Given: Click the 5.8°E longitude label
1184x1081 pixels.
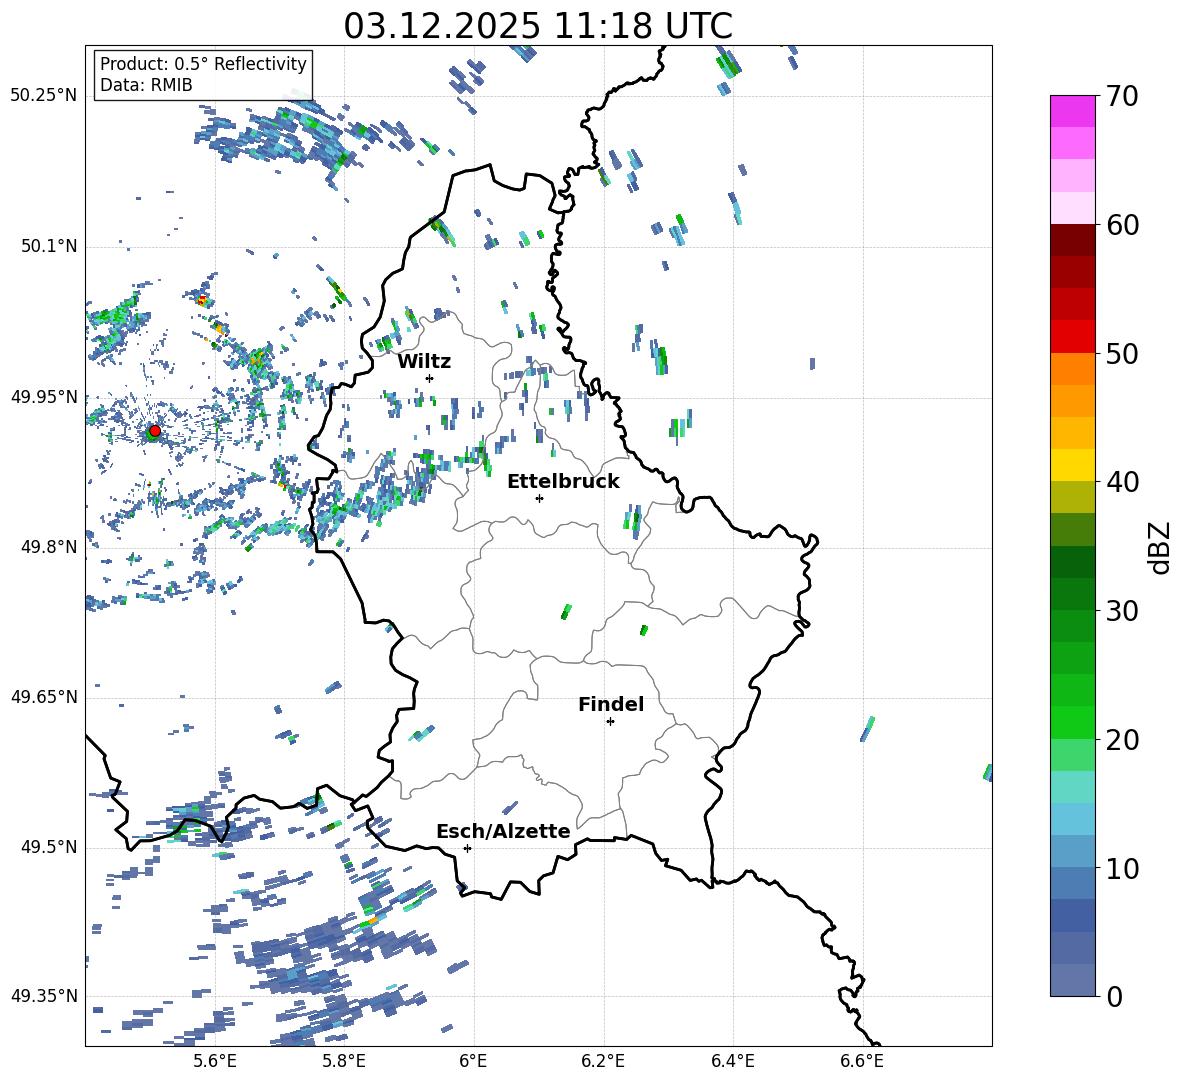Looking at the screenshot, I should coord(344,1062).
